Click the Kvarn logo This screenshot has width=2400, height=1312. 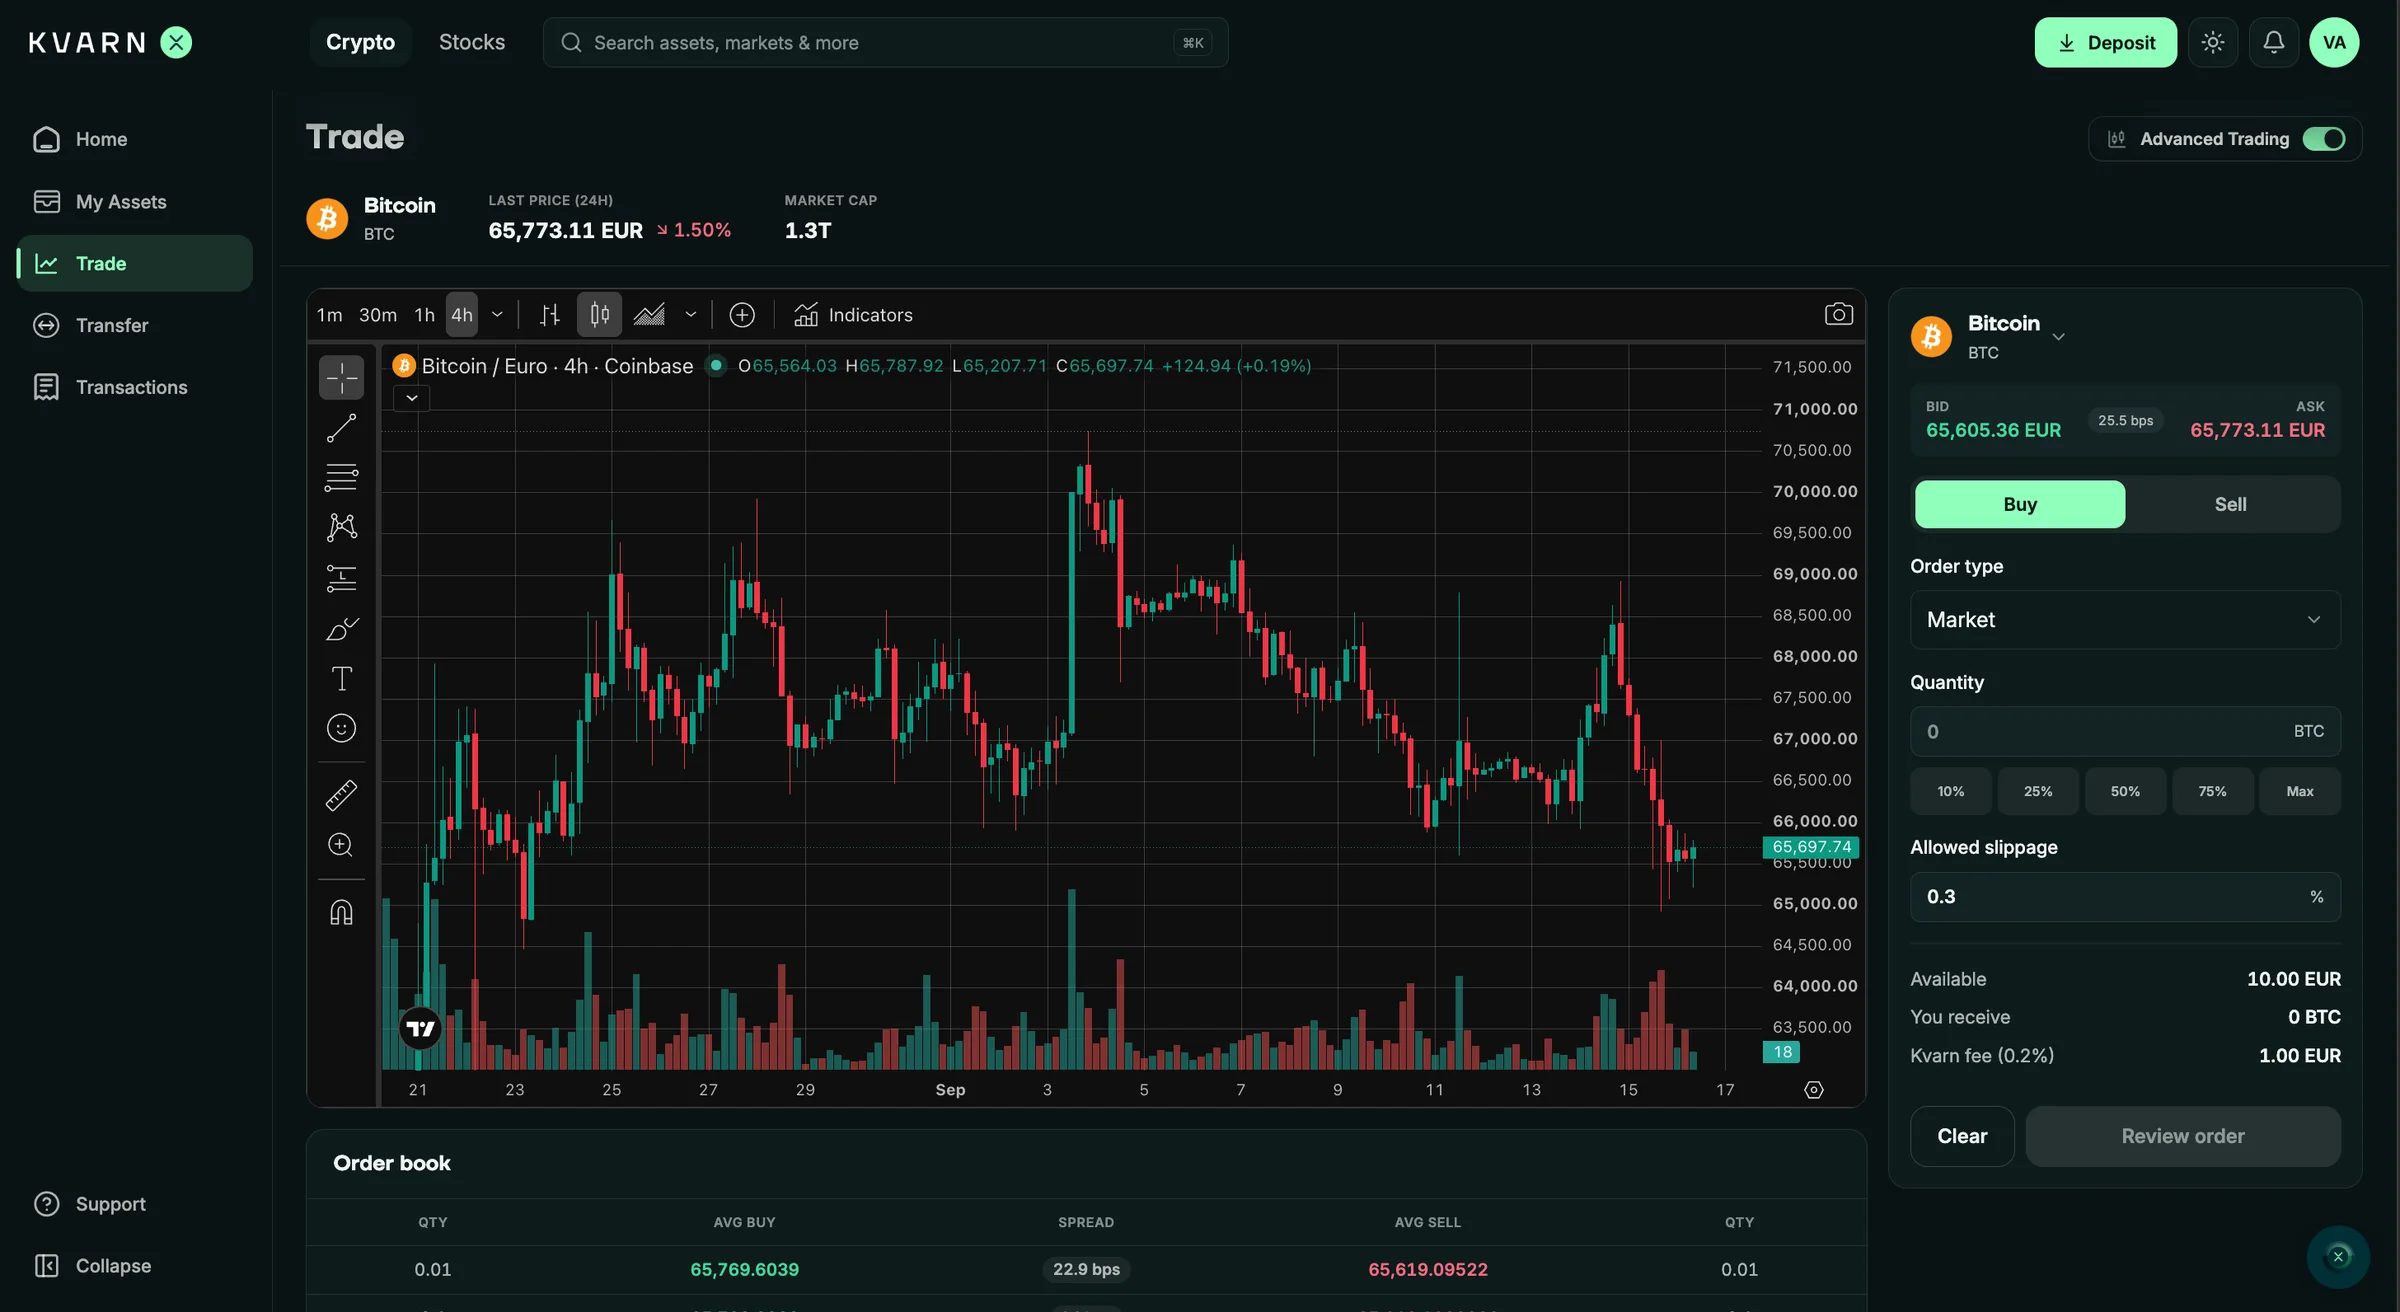[110, 42]
